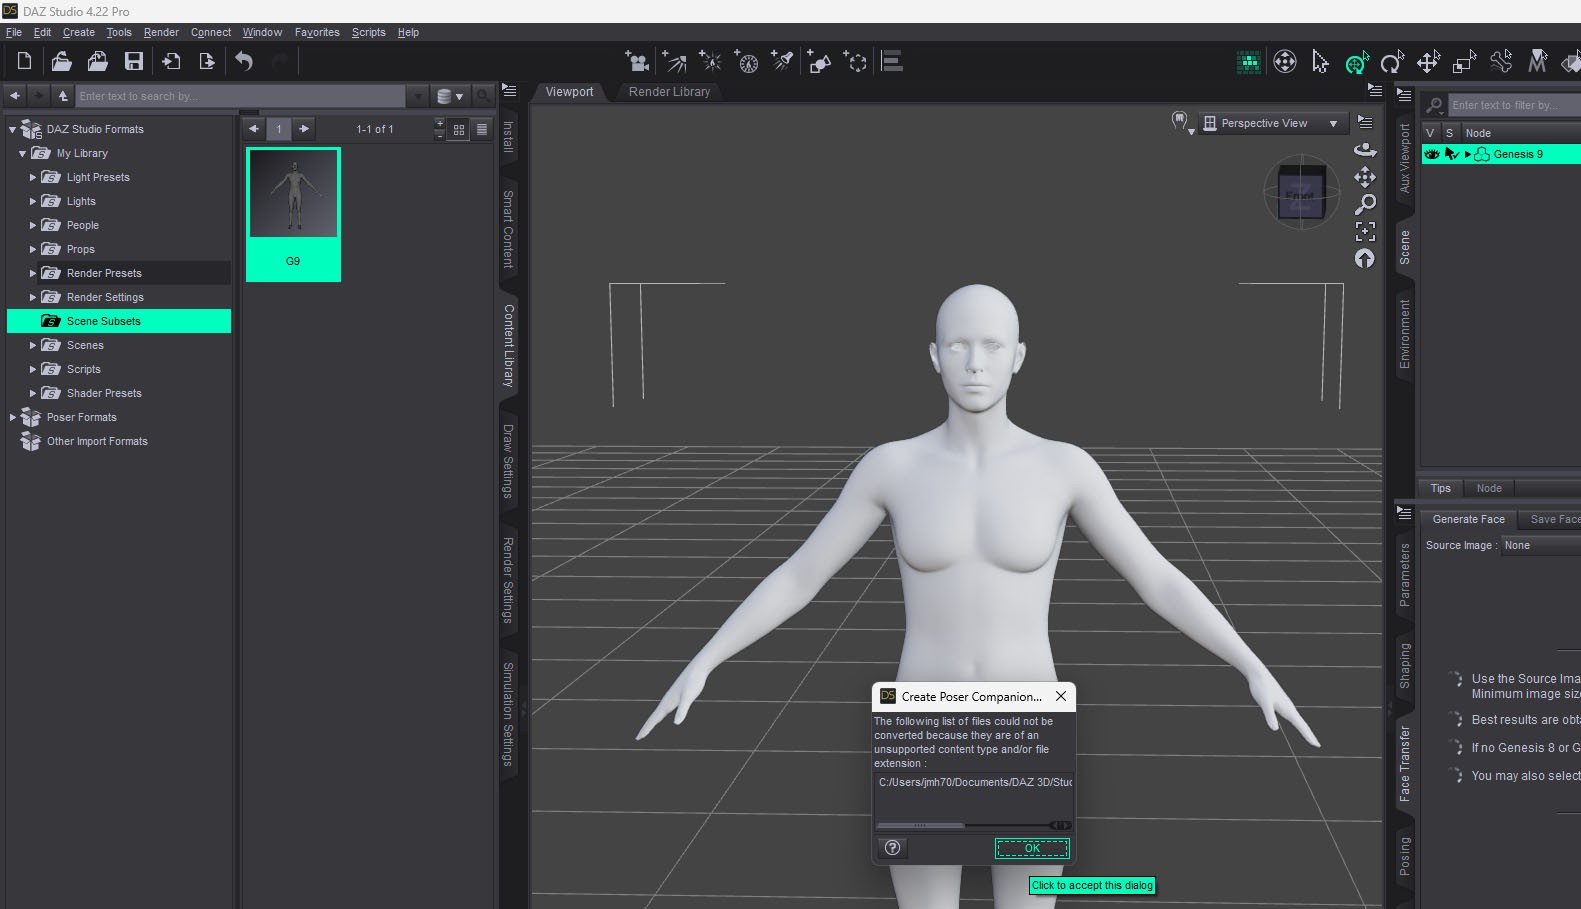Click the Reset camera up-arrow icon

1365,258
